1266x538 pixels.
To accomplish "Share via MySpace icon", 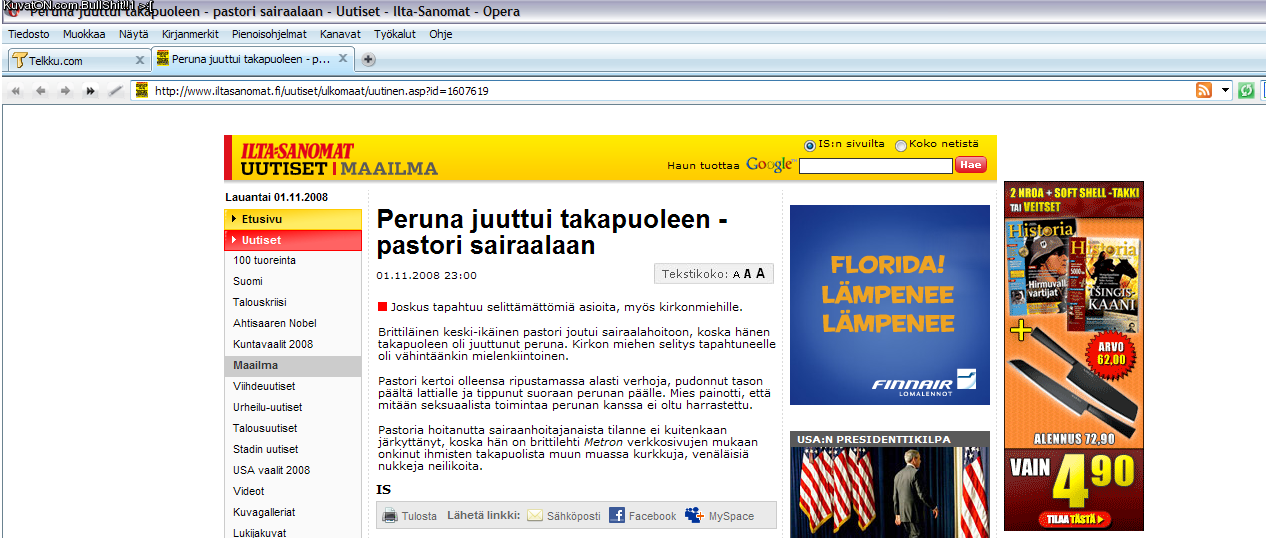I will coord(694,516).
